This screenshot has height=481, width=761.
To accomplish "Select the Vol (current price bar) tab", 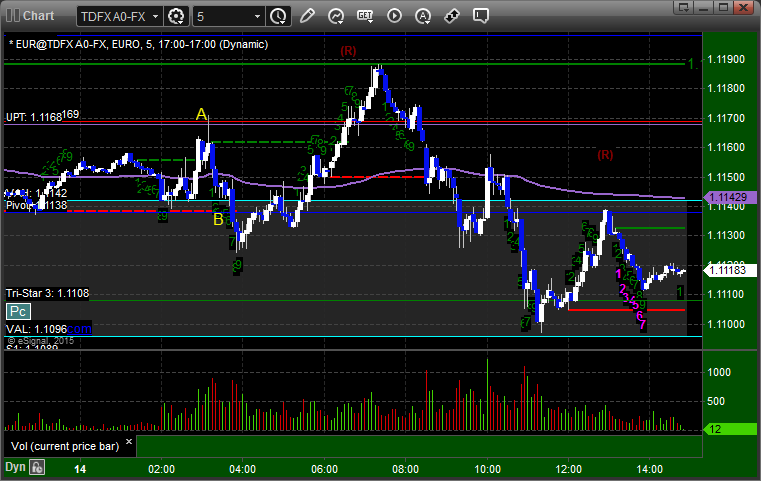I will (x=65, y=446).
